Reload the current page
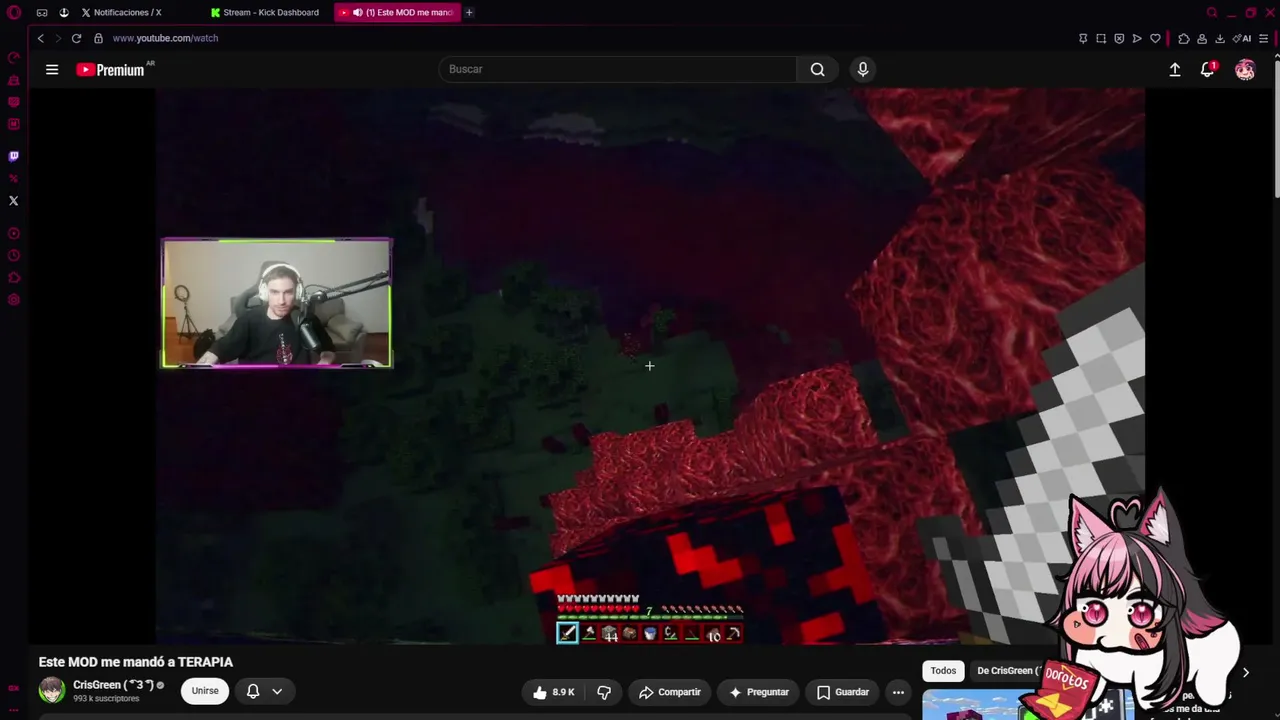Screen dimensions: 1280x720 (76, 38)
